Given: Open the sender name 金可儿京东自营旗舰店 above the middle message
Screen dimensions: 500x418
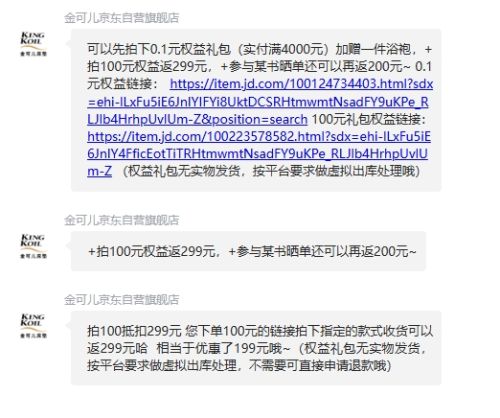Looking at the screenshot, I should 122,220.
